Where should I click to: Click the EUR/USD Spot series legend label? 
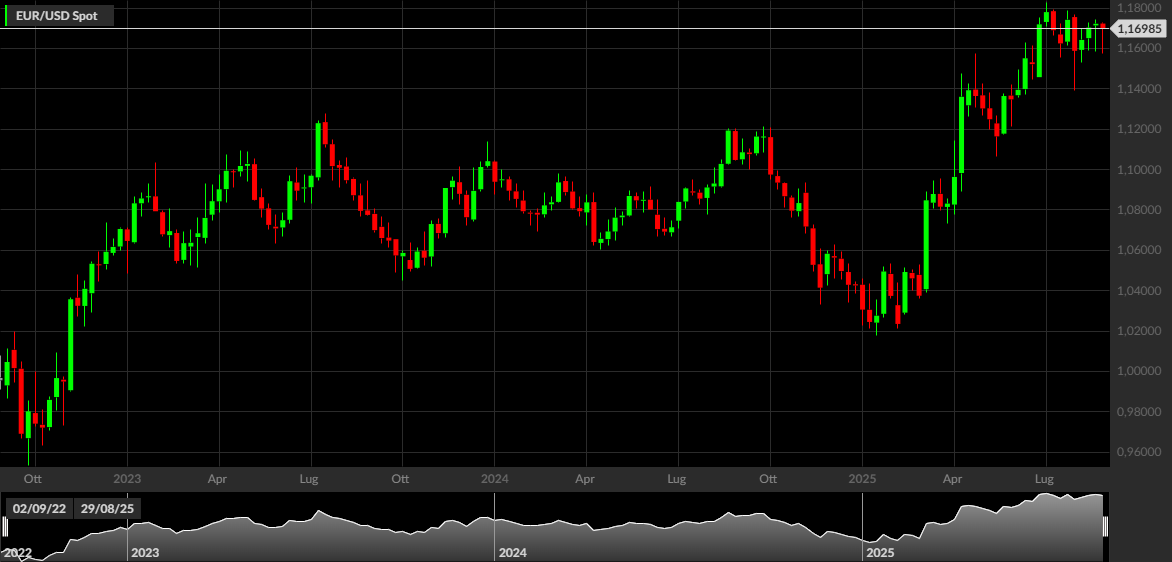point(56,16)
